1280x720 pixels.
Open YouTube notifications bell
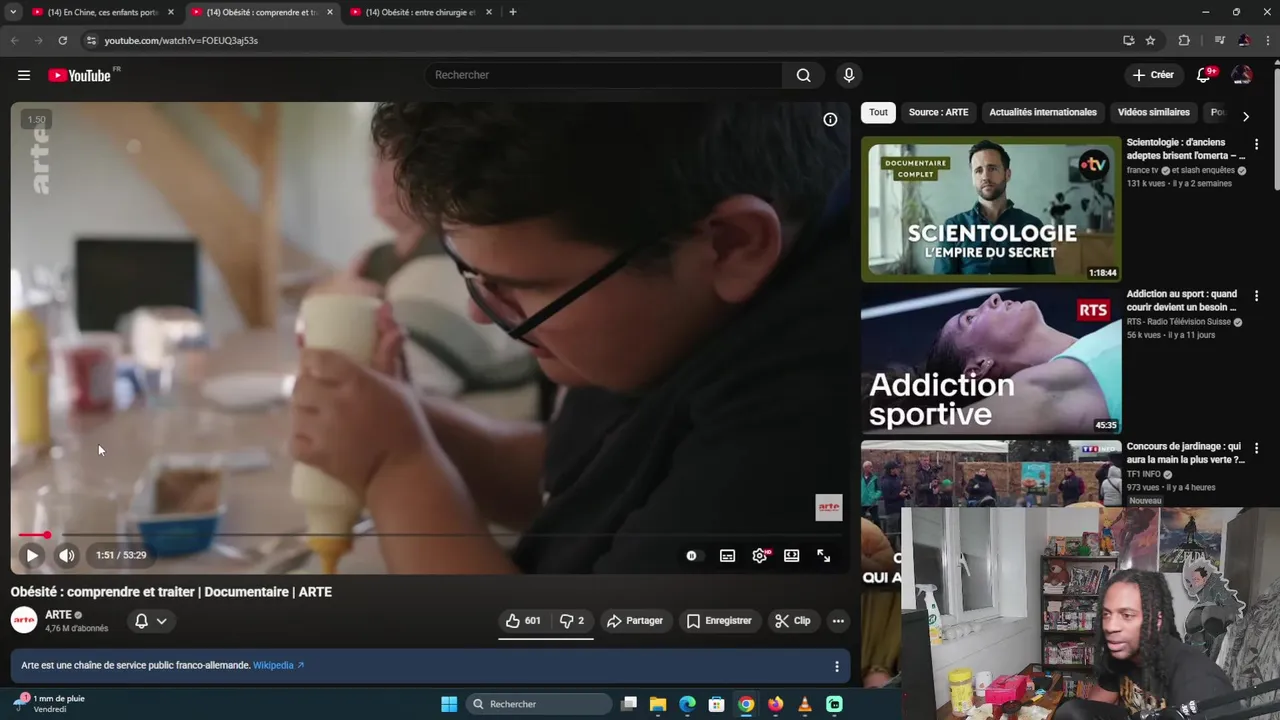(x=1204, y=75)
